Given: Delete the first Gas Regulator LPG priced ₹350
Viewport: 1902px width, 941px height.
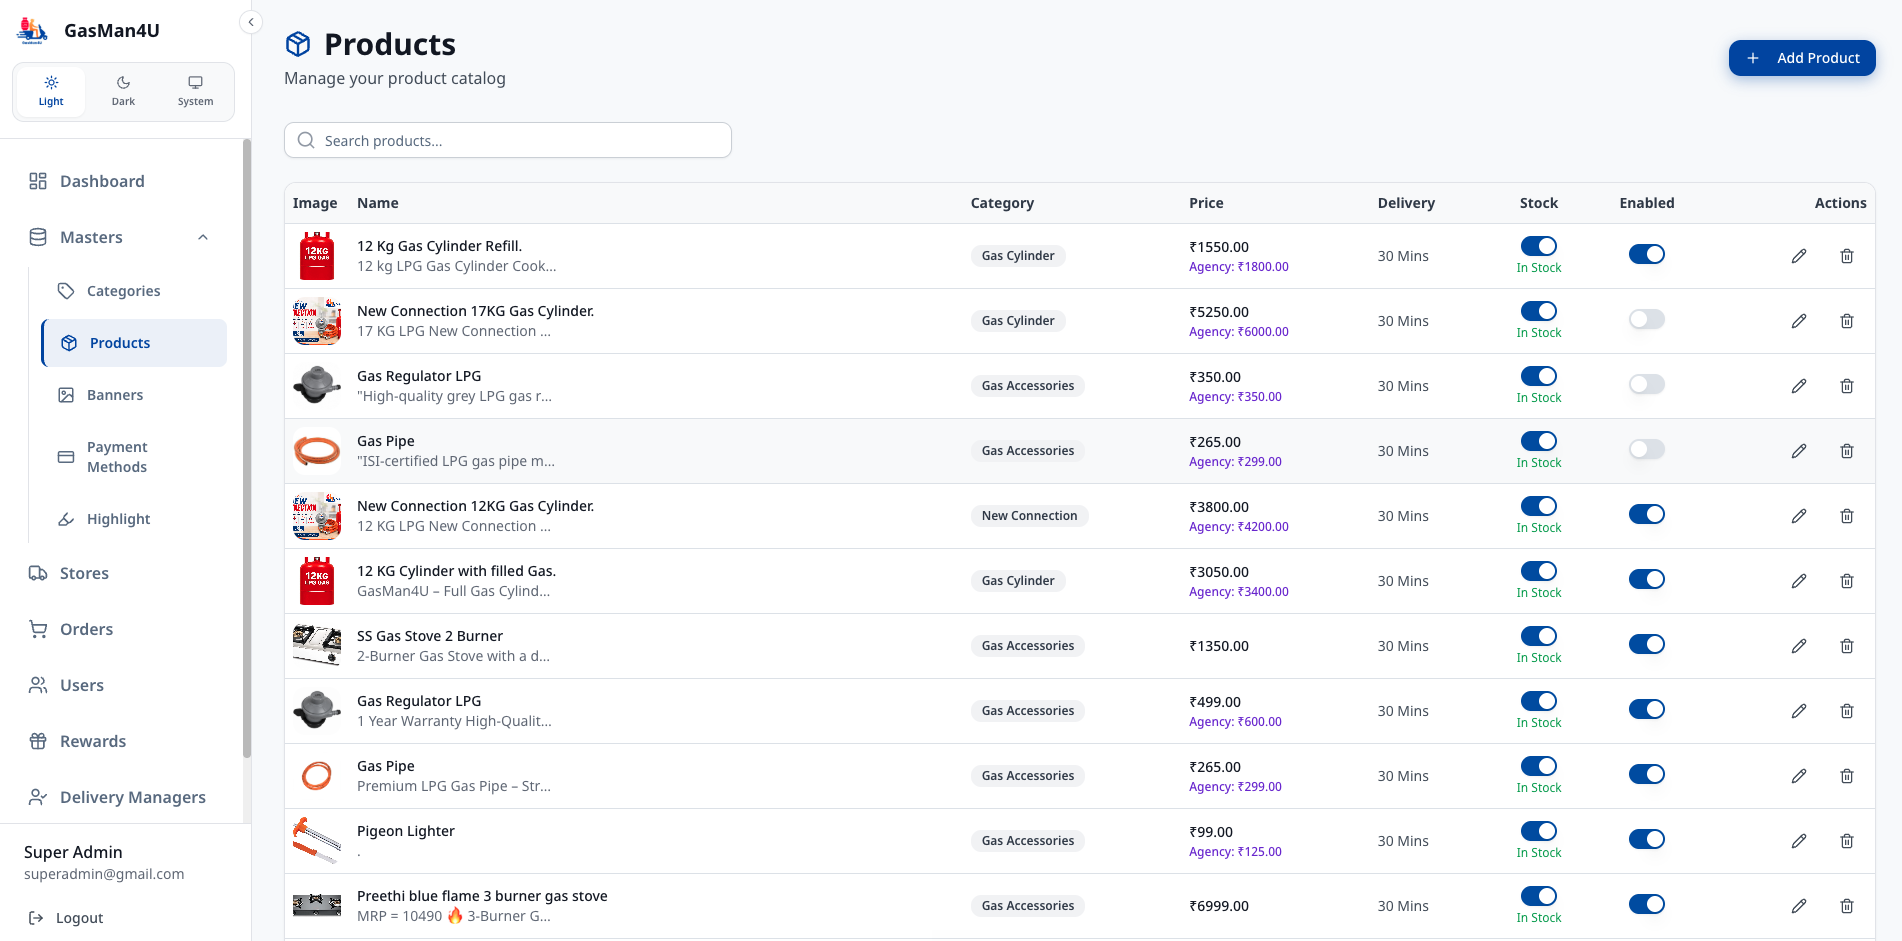Looking at the screenshot, I should tap(1846, 386).
